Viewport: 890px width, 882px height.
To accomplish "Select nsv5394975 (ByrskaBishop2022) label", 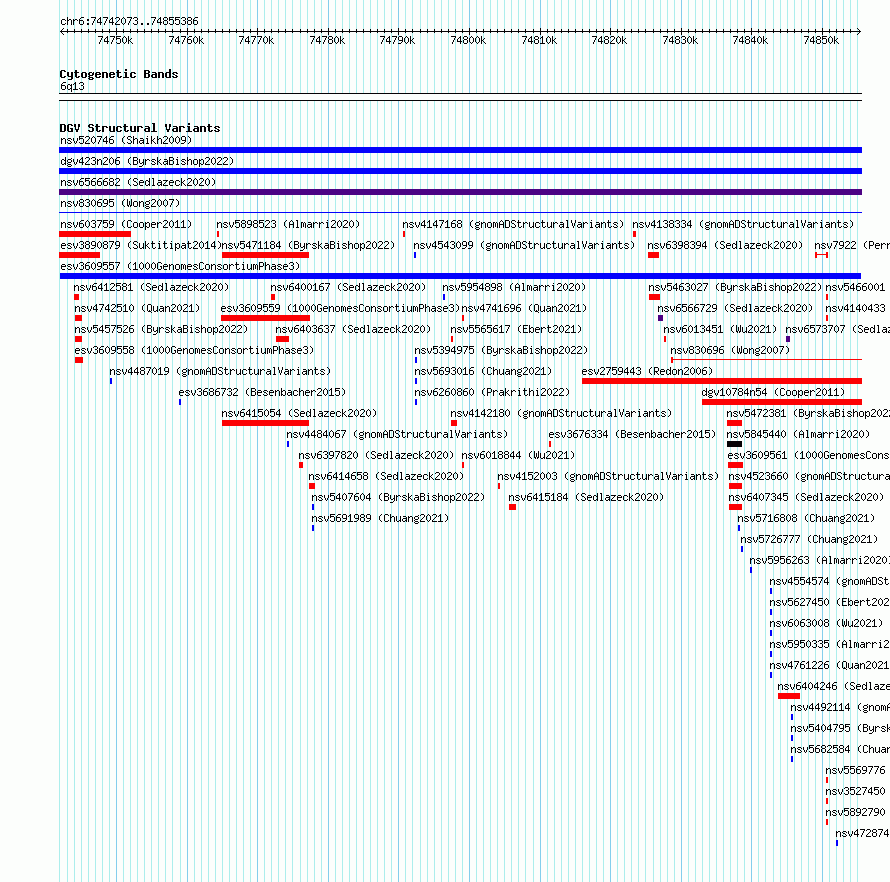I will tap(501, 350).
